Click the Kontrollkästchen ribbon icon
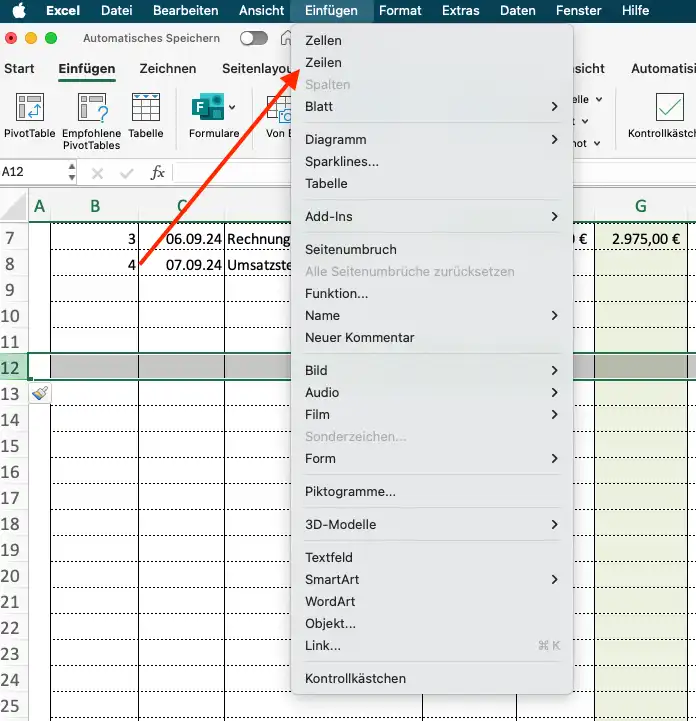The image size is (696, 721). 669,107
